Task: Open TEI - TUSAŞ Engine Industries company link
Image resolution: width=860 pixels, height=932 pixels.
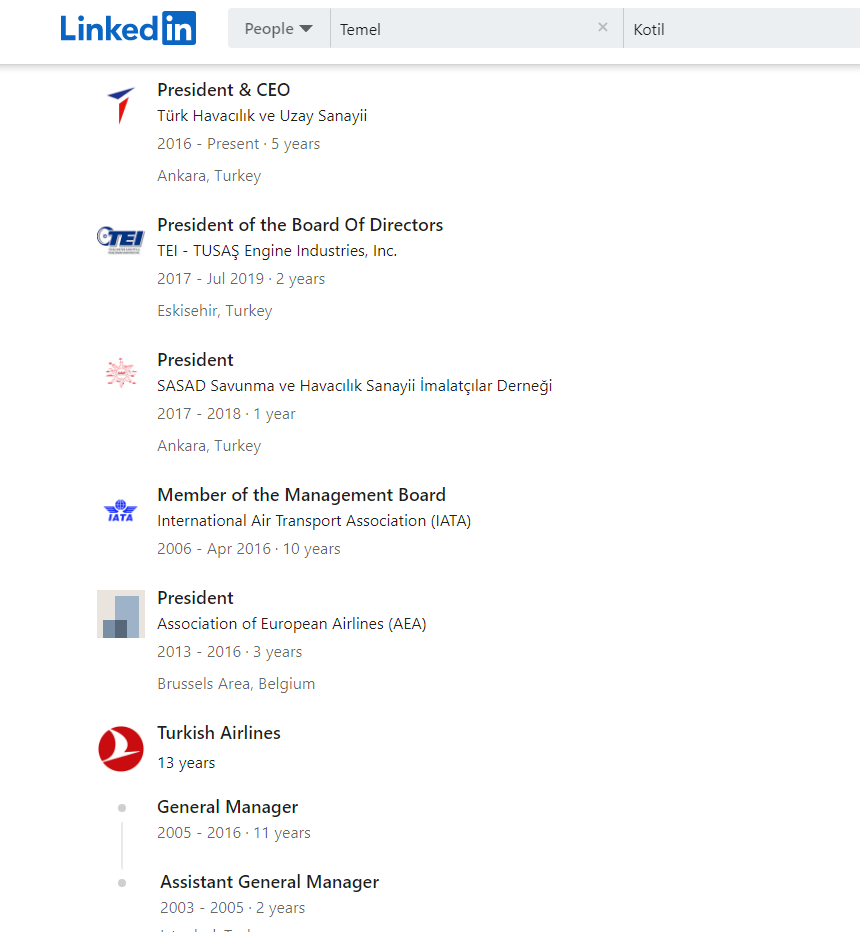Action: (x=277, y=251)
